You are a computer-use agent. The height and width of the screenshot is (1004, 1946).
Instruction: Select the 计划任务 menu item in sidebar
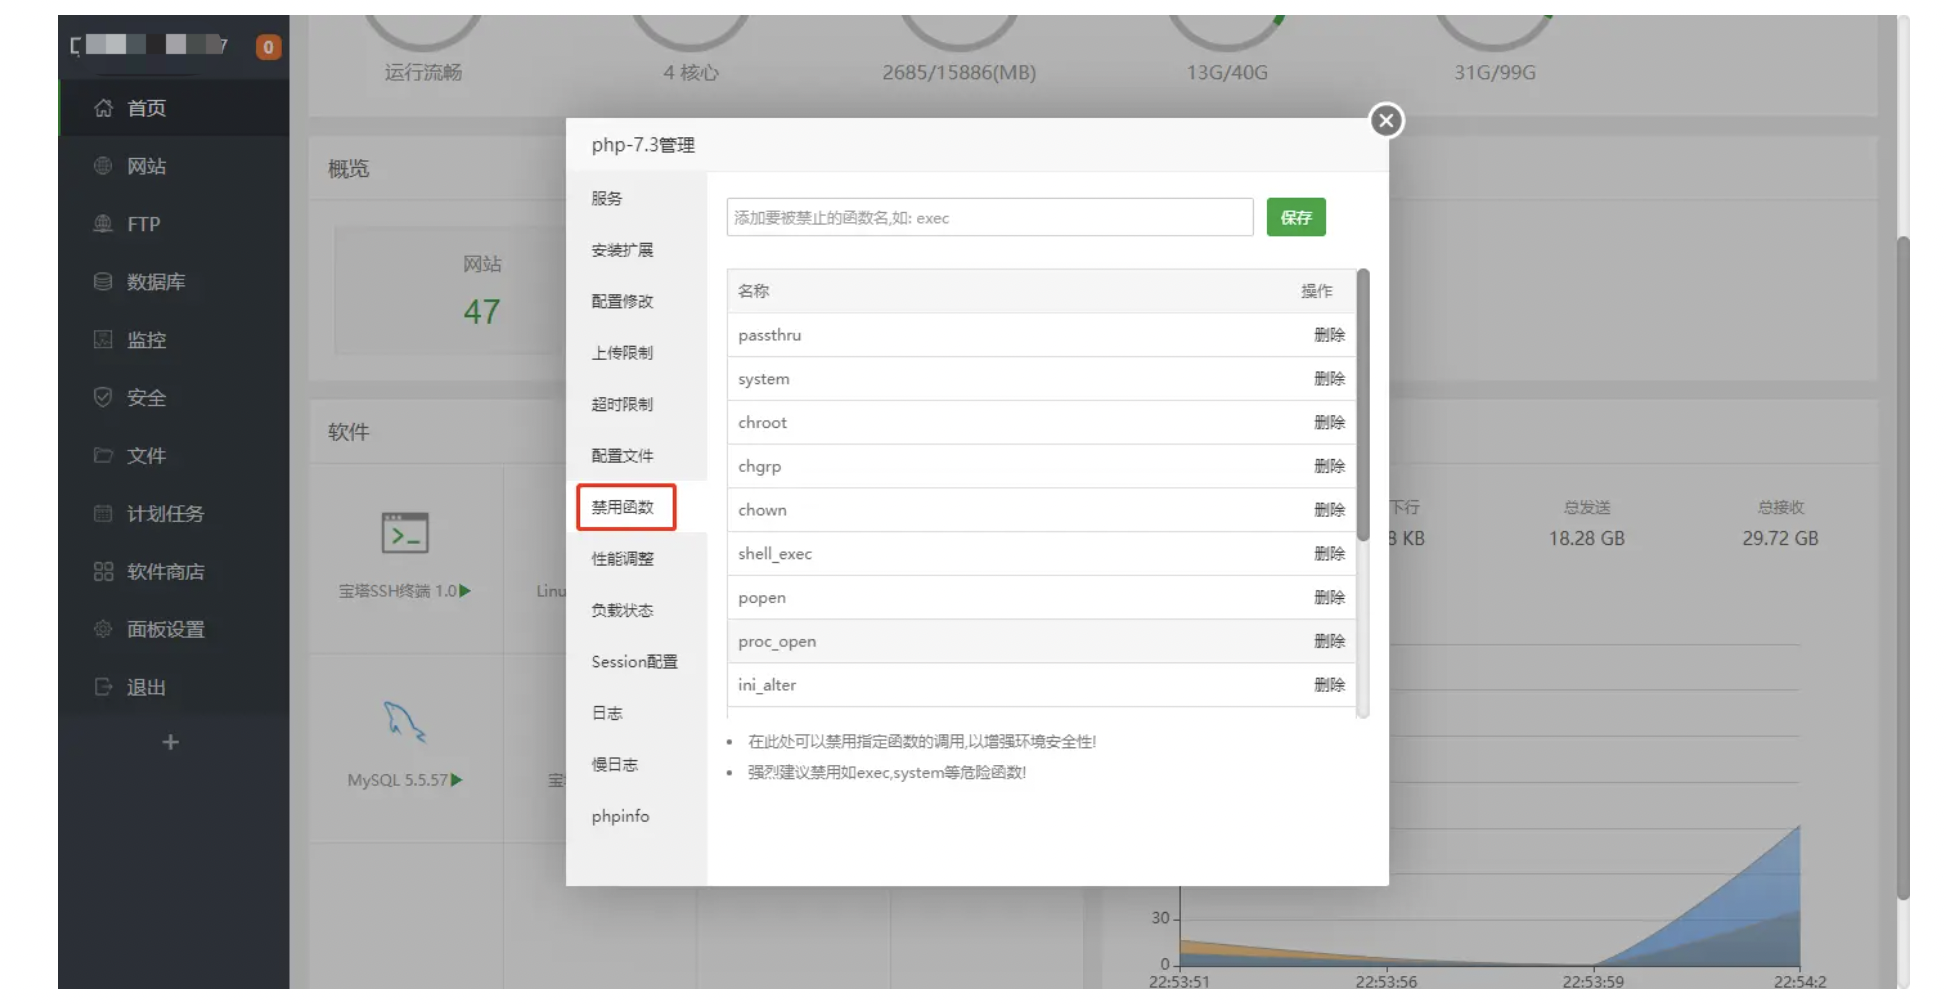(165, 513)
